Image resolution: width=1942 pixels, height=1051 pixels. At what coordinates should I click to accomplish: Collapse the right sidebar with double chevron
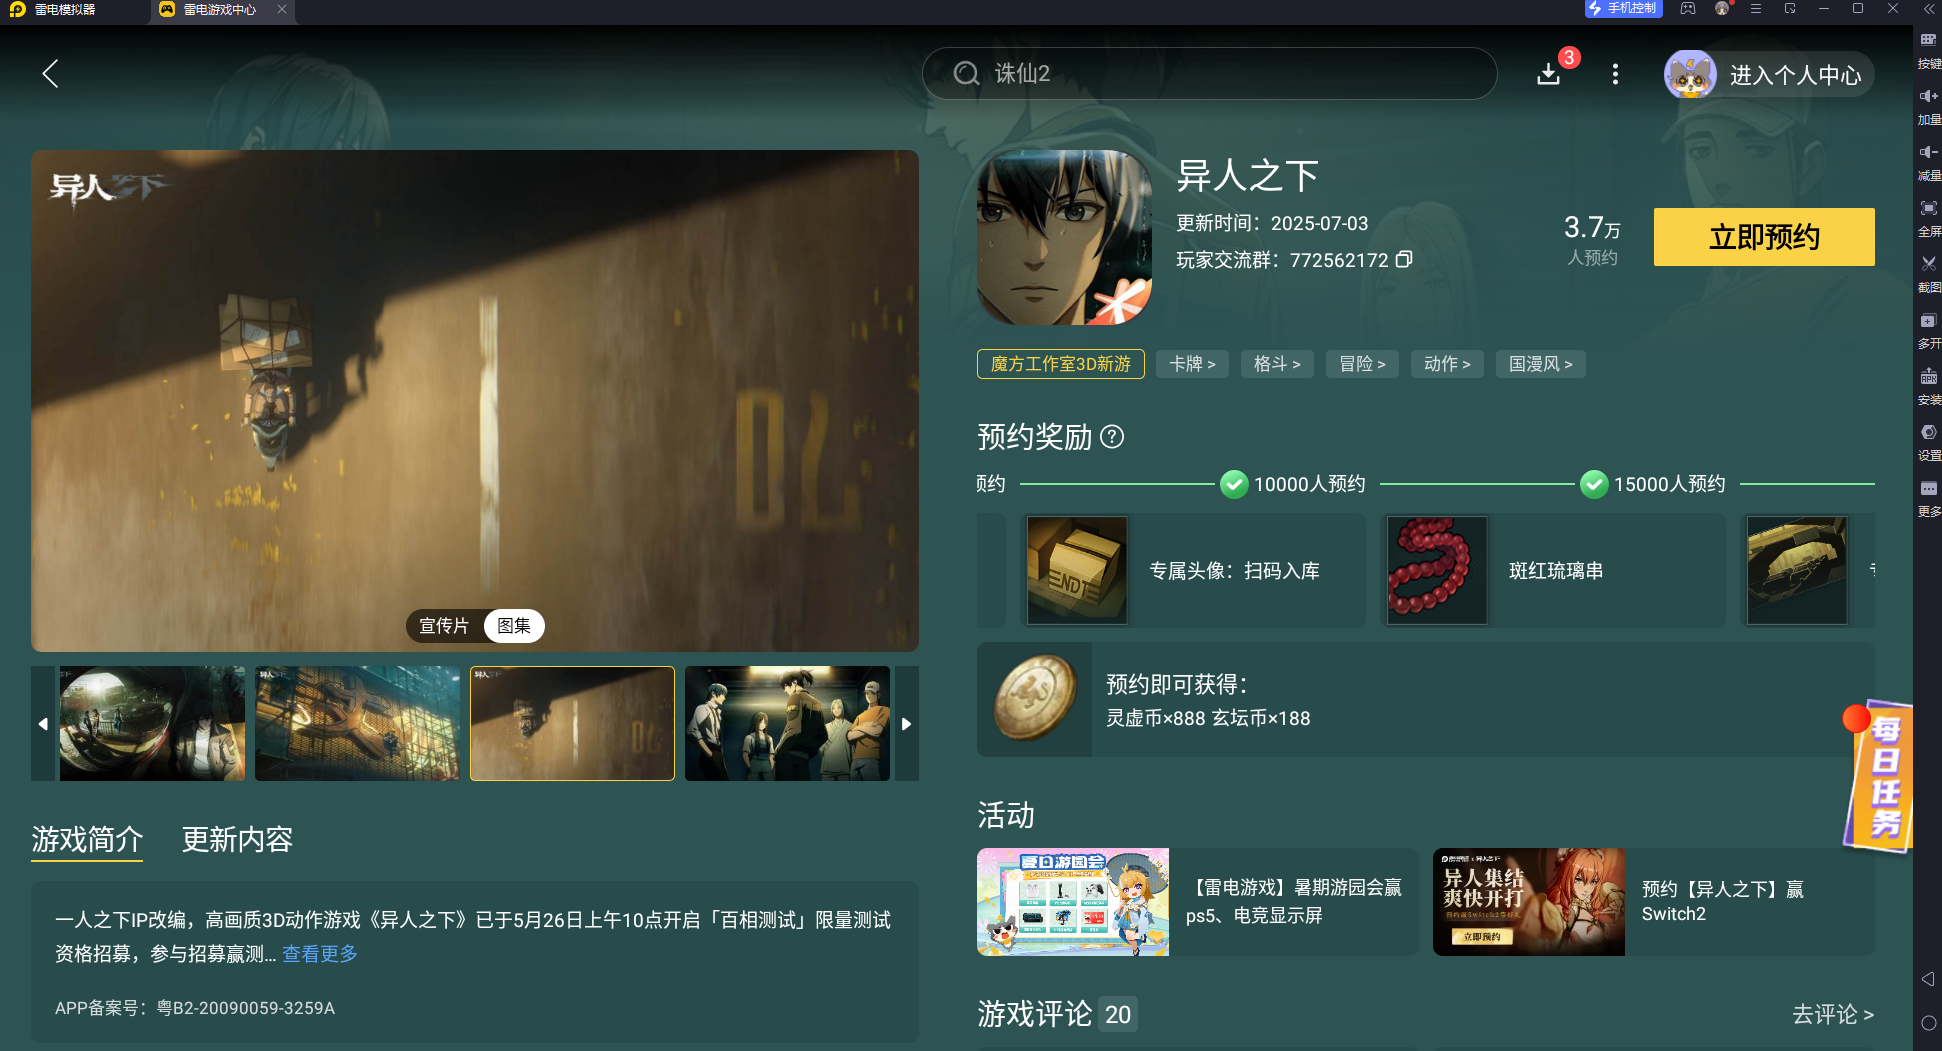1929,8
